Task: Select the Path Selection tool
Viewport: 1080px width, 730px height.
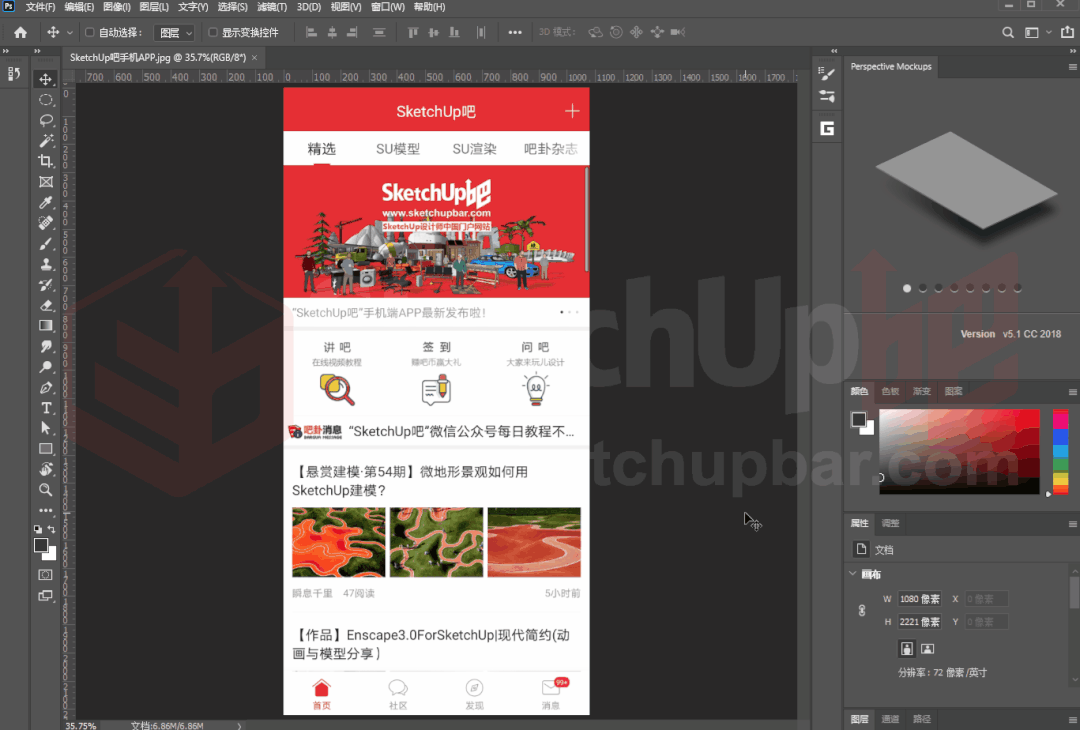Action: (45, 428)
